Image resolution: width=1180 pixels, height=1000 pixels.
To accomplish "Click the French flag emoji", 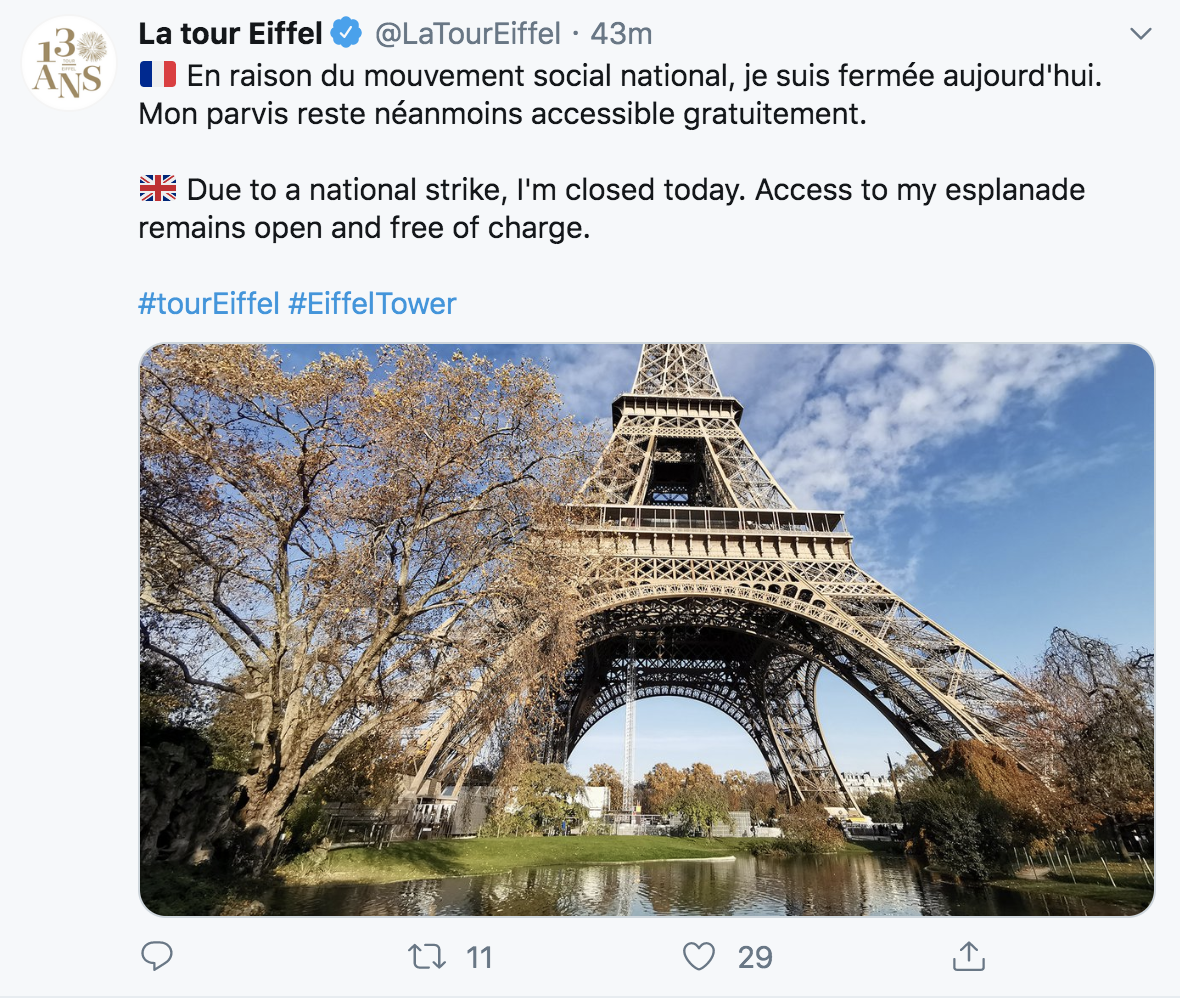I will (157, 74).
